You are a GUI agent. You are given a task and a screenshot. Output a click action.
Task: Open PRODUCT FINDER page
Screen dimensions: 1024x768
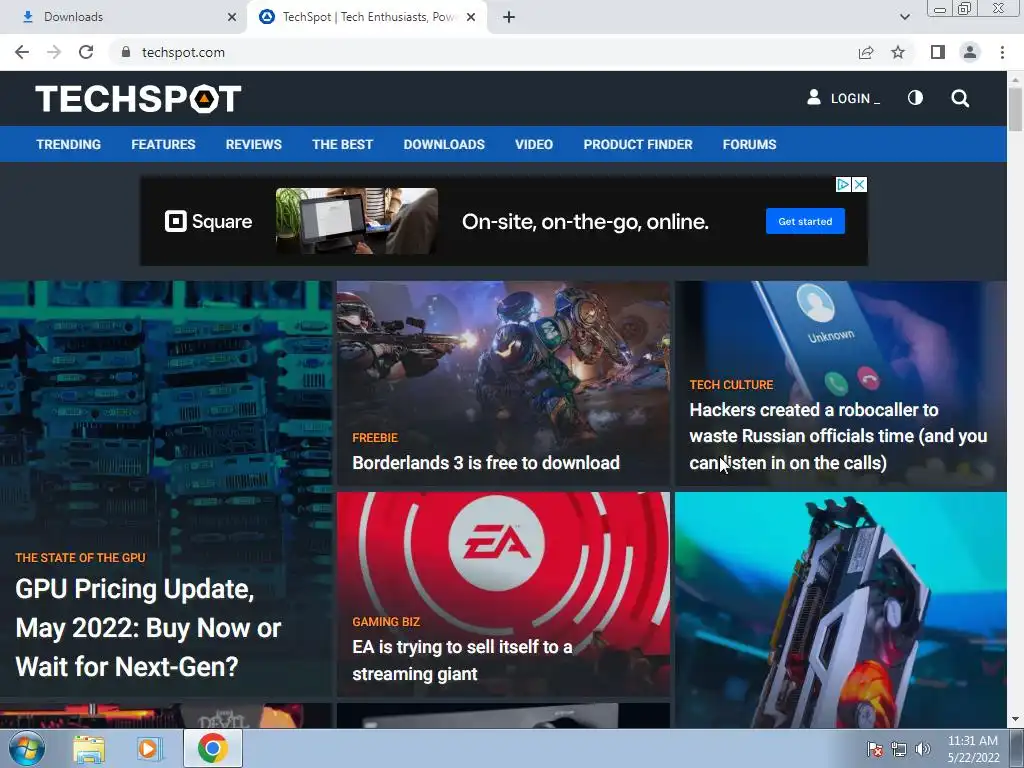638,144
